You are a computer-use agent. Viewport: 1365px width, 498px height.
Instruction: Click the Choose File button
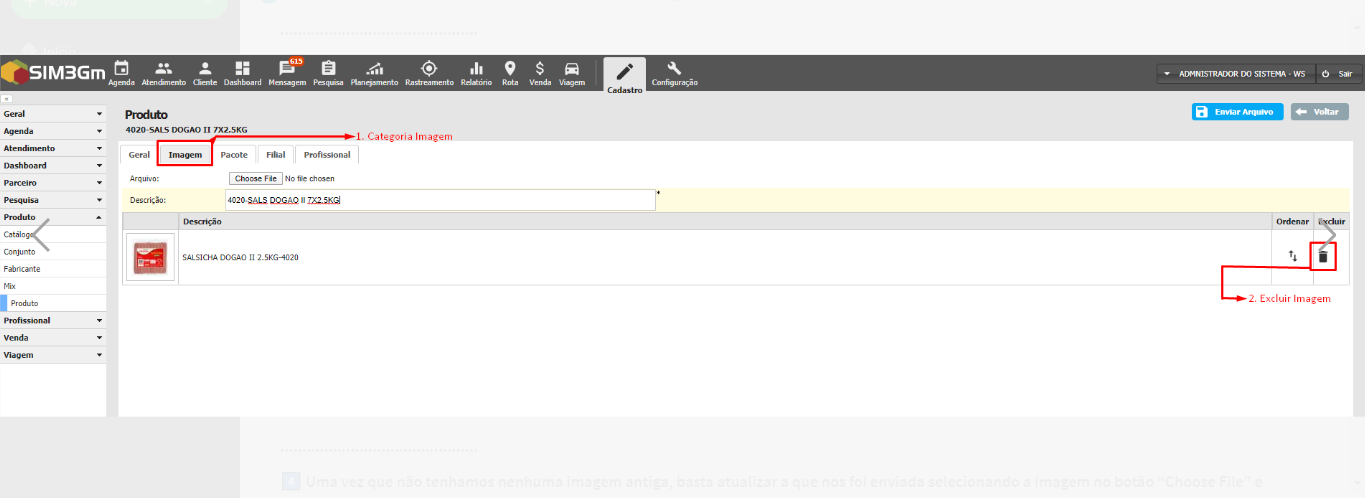[255, 178]
